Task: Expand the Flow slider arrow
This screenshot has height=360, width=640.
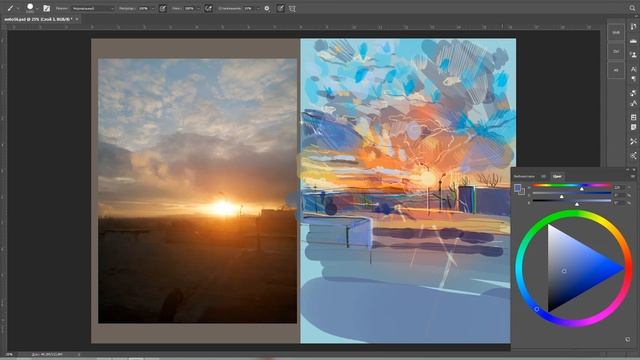Action: tap(198, 8)
